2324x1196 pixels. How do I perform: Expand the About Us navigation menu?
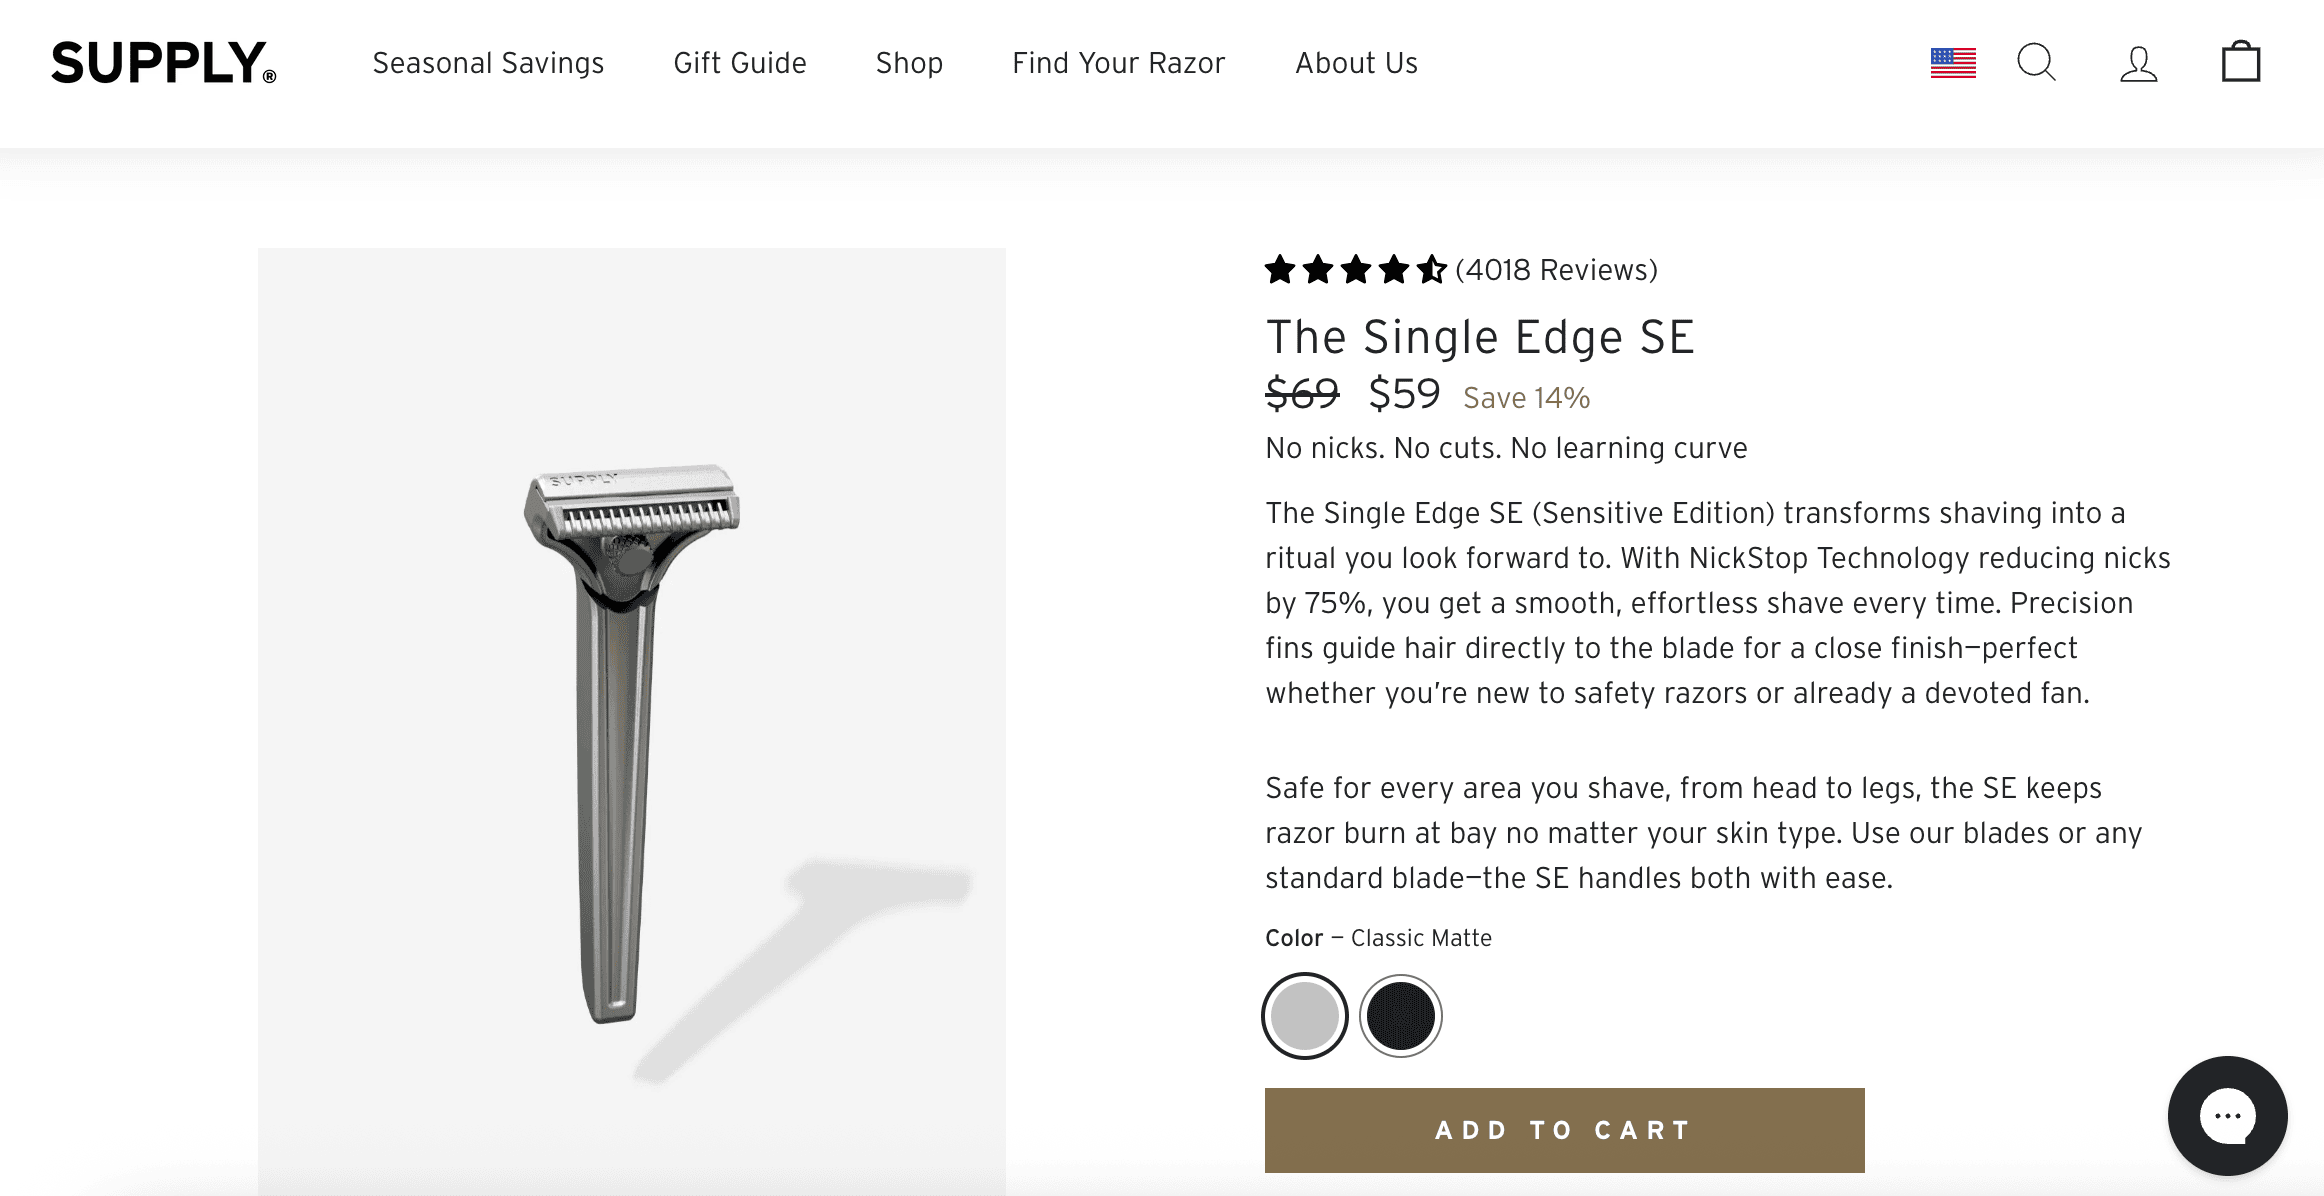pos(1356,63)
